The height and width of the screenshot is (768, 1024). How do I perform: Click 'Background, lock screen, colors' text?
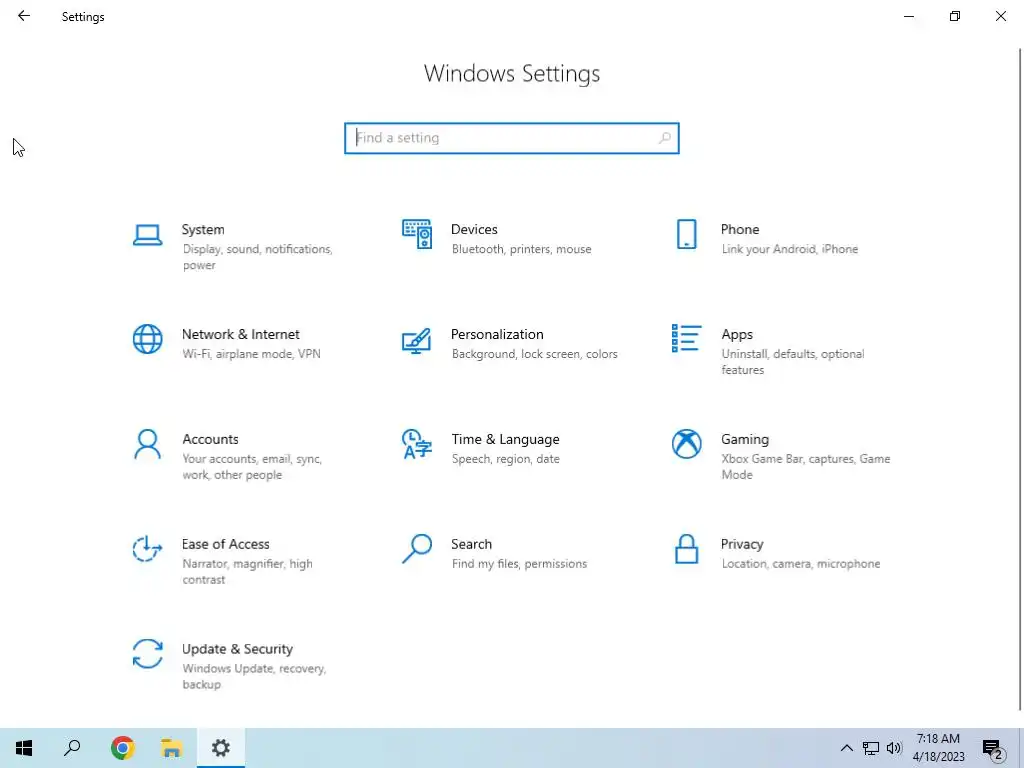click(x=534, y=353)
